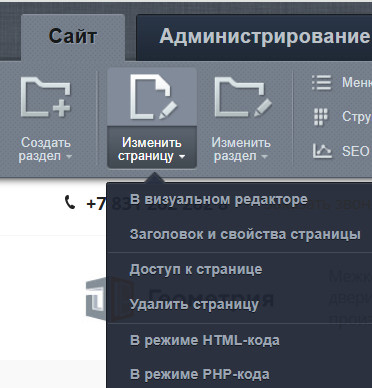Open Доступ к странице
The width and height of the screenshot is (372, 388).
(196, 269)
